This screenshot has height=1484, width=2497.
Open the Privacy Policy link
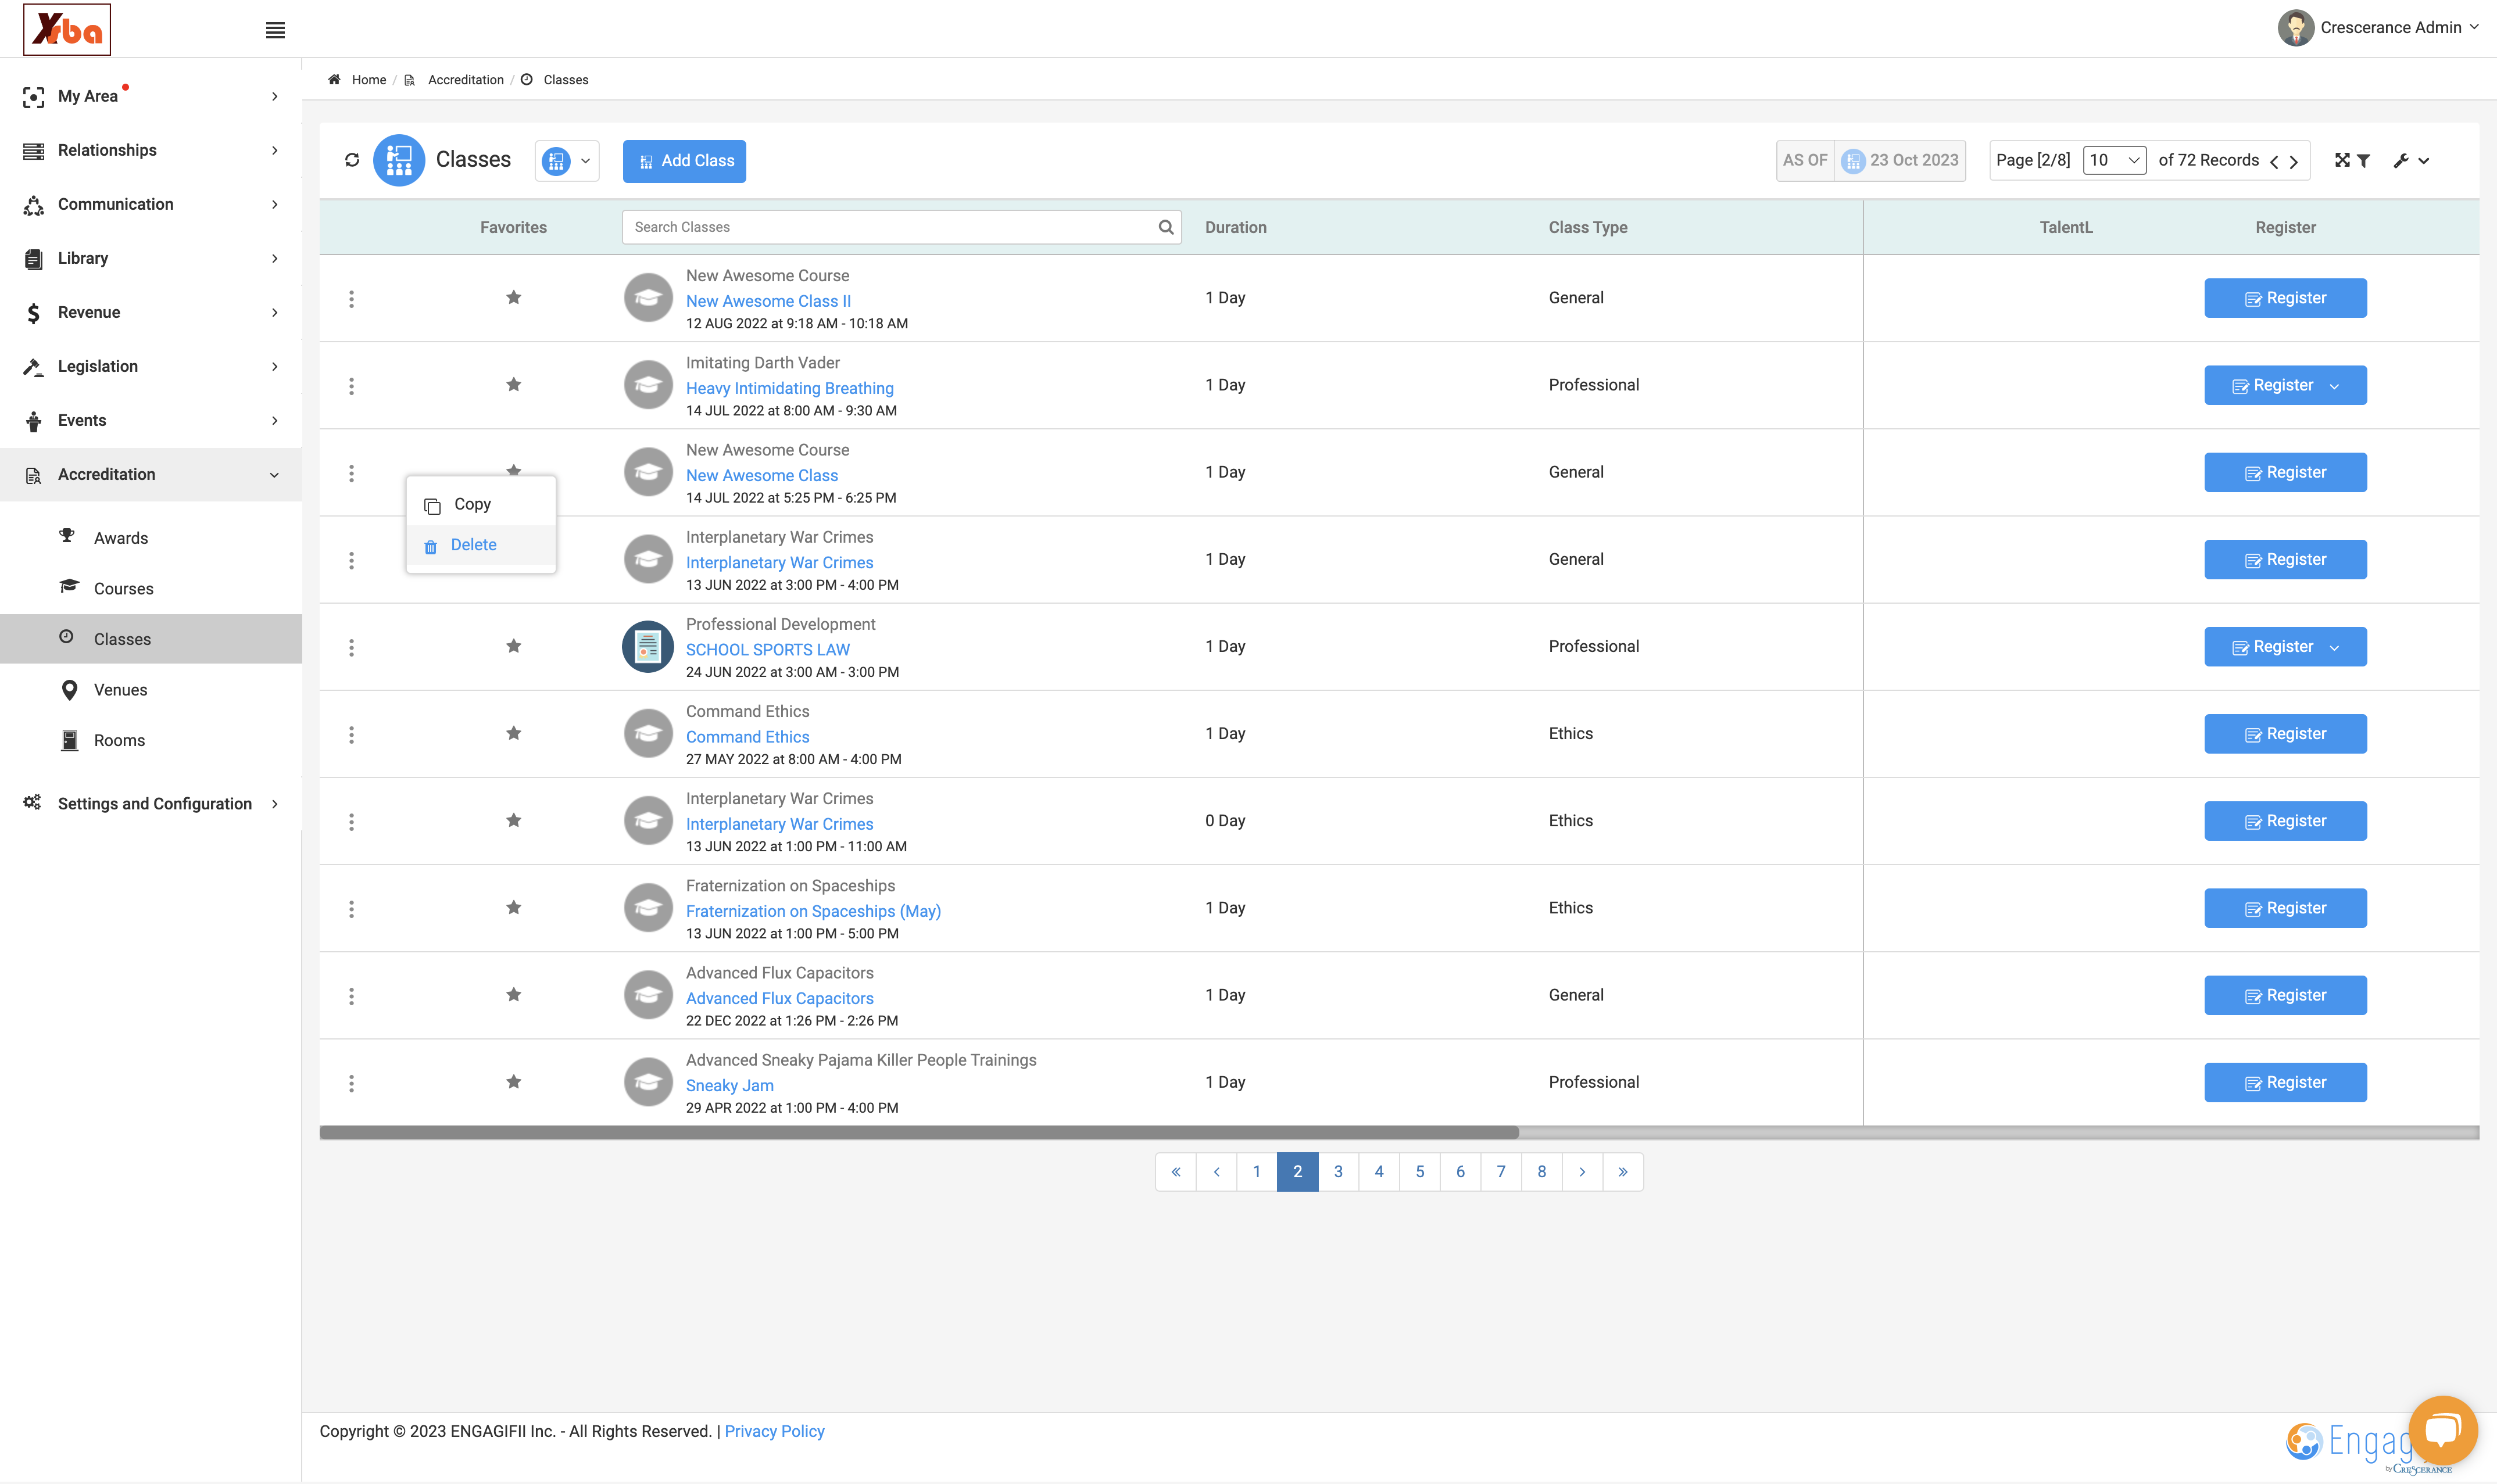pos(774,1431)
